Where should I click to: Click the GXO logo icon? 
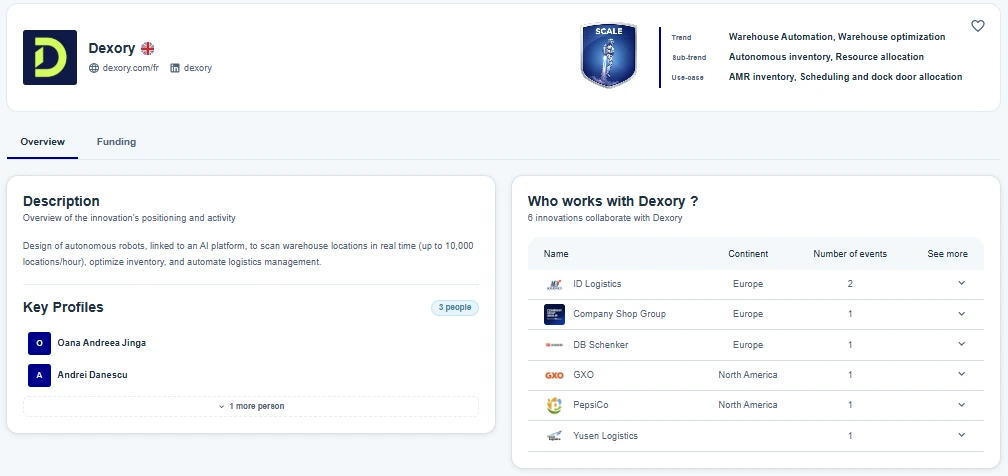click(554, 375)
